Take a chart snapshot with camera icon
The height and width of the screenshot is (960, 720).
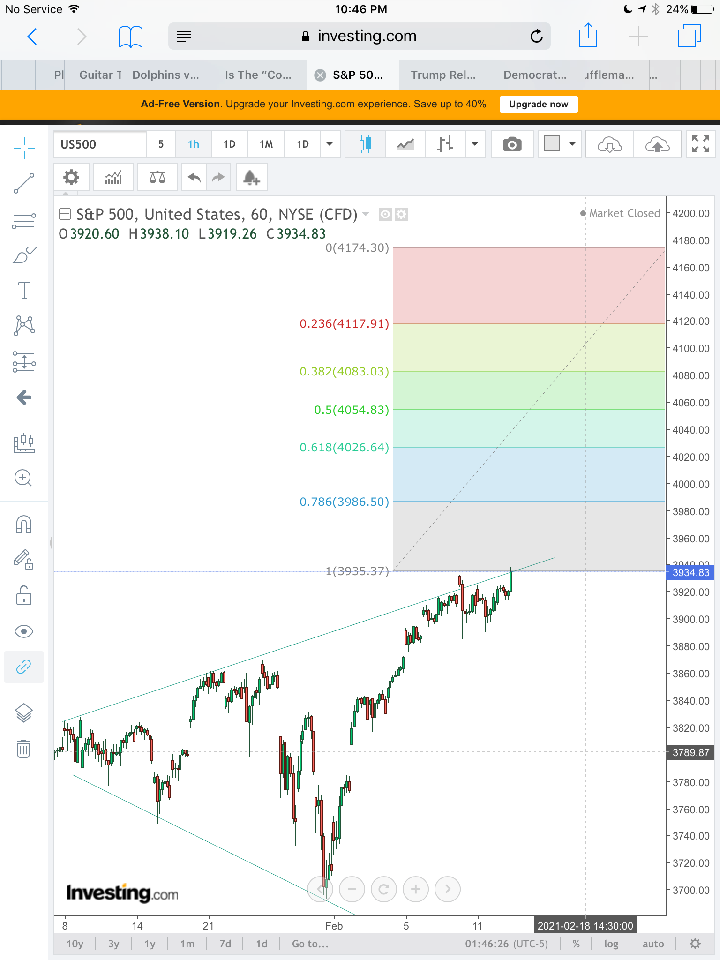[x=512, y=144]
